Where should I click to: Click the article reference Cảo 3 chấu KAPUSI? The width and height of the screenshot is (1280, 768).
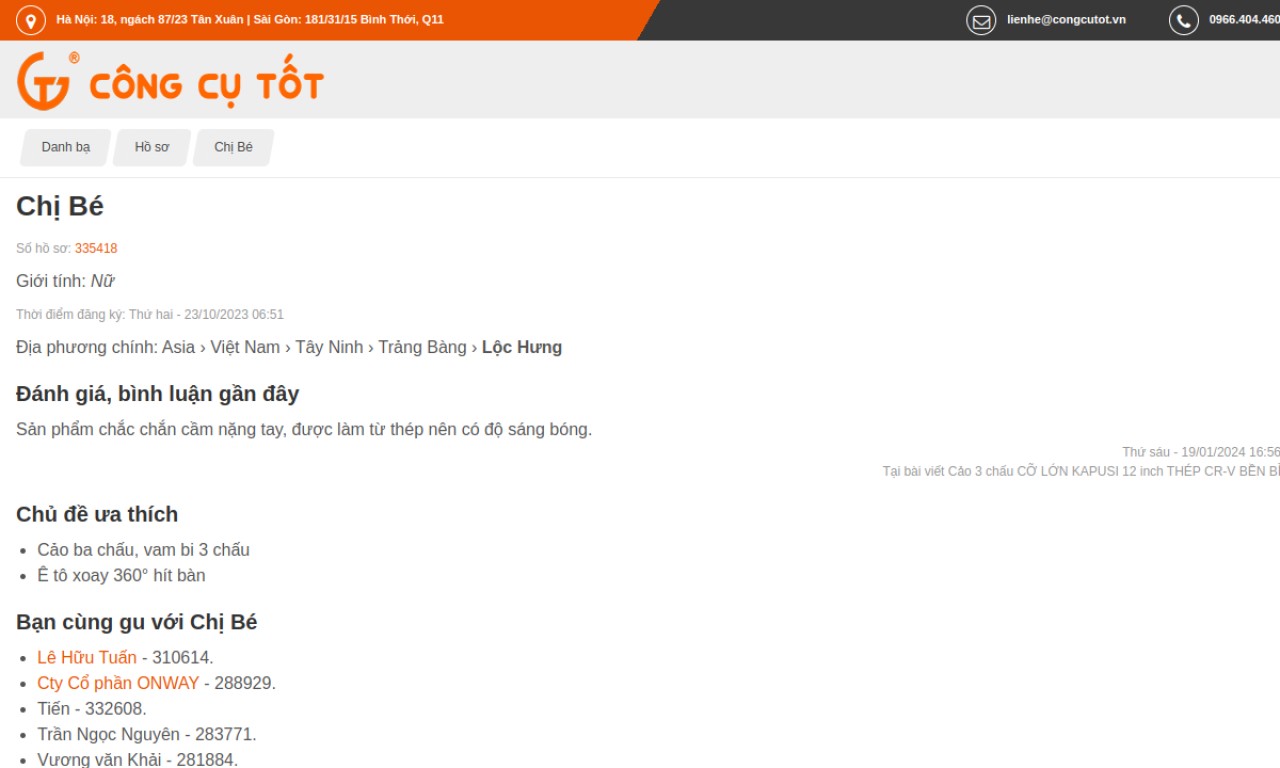(x=1081, y=471)
